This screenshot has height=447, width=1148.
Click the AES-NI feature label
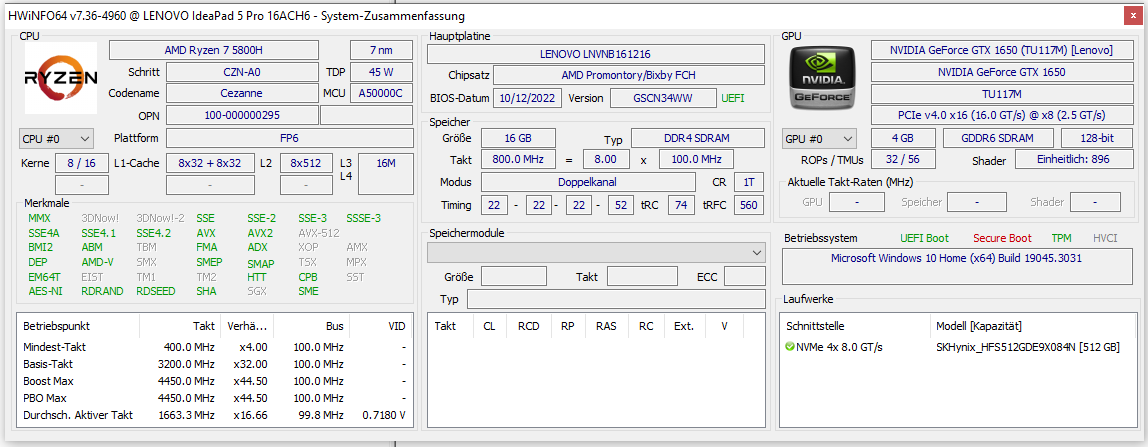pyautogui.click(x=45, y=291)
